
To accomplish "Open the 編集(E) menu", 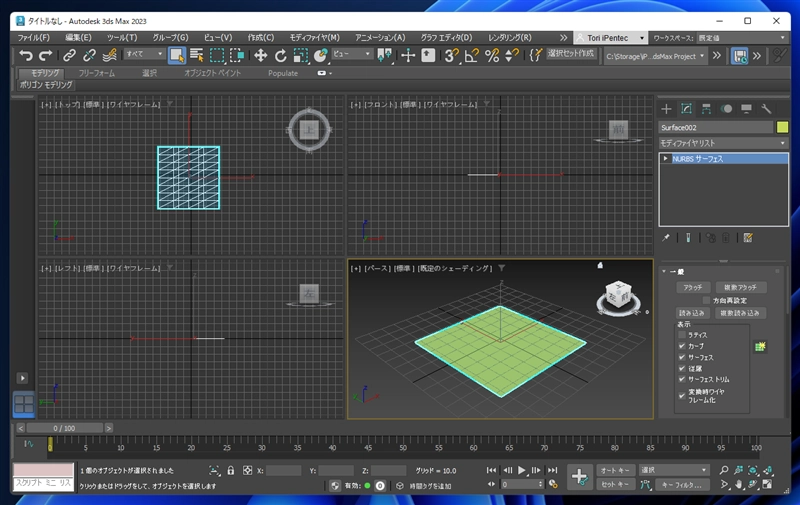I will coord(78,38).
